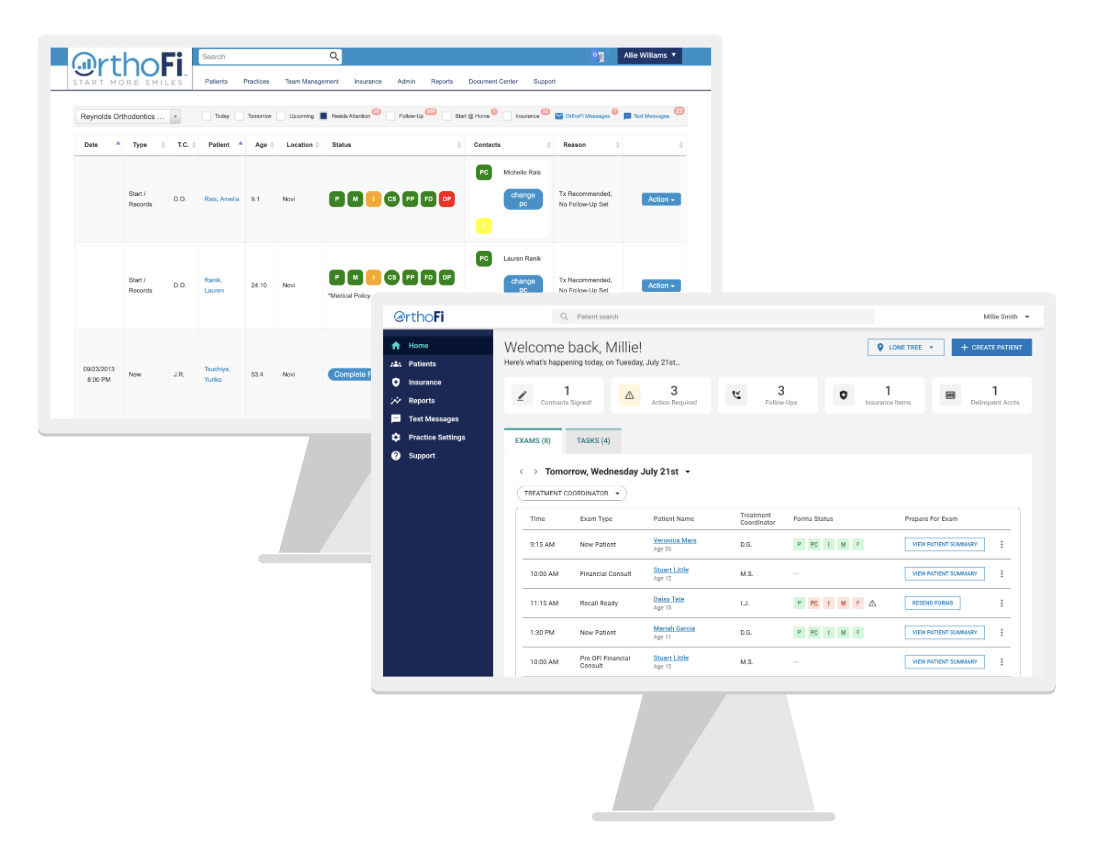Click the OrthoFi logo in the front window
This screenshot has width=1098, height=850.
[419, 316]
